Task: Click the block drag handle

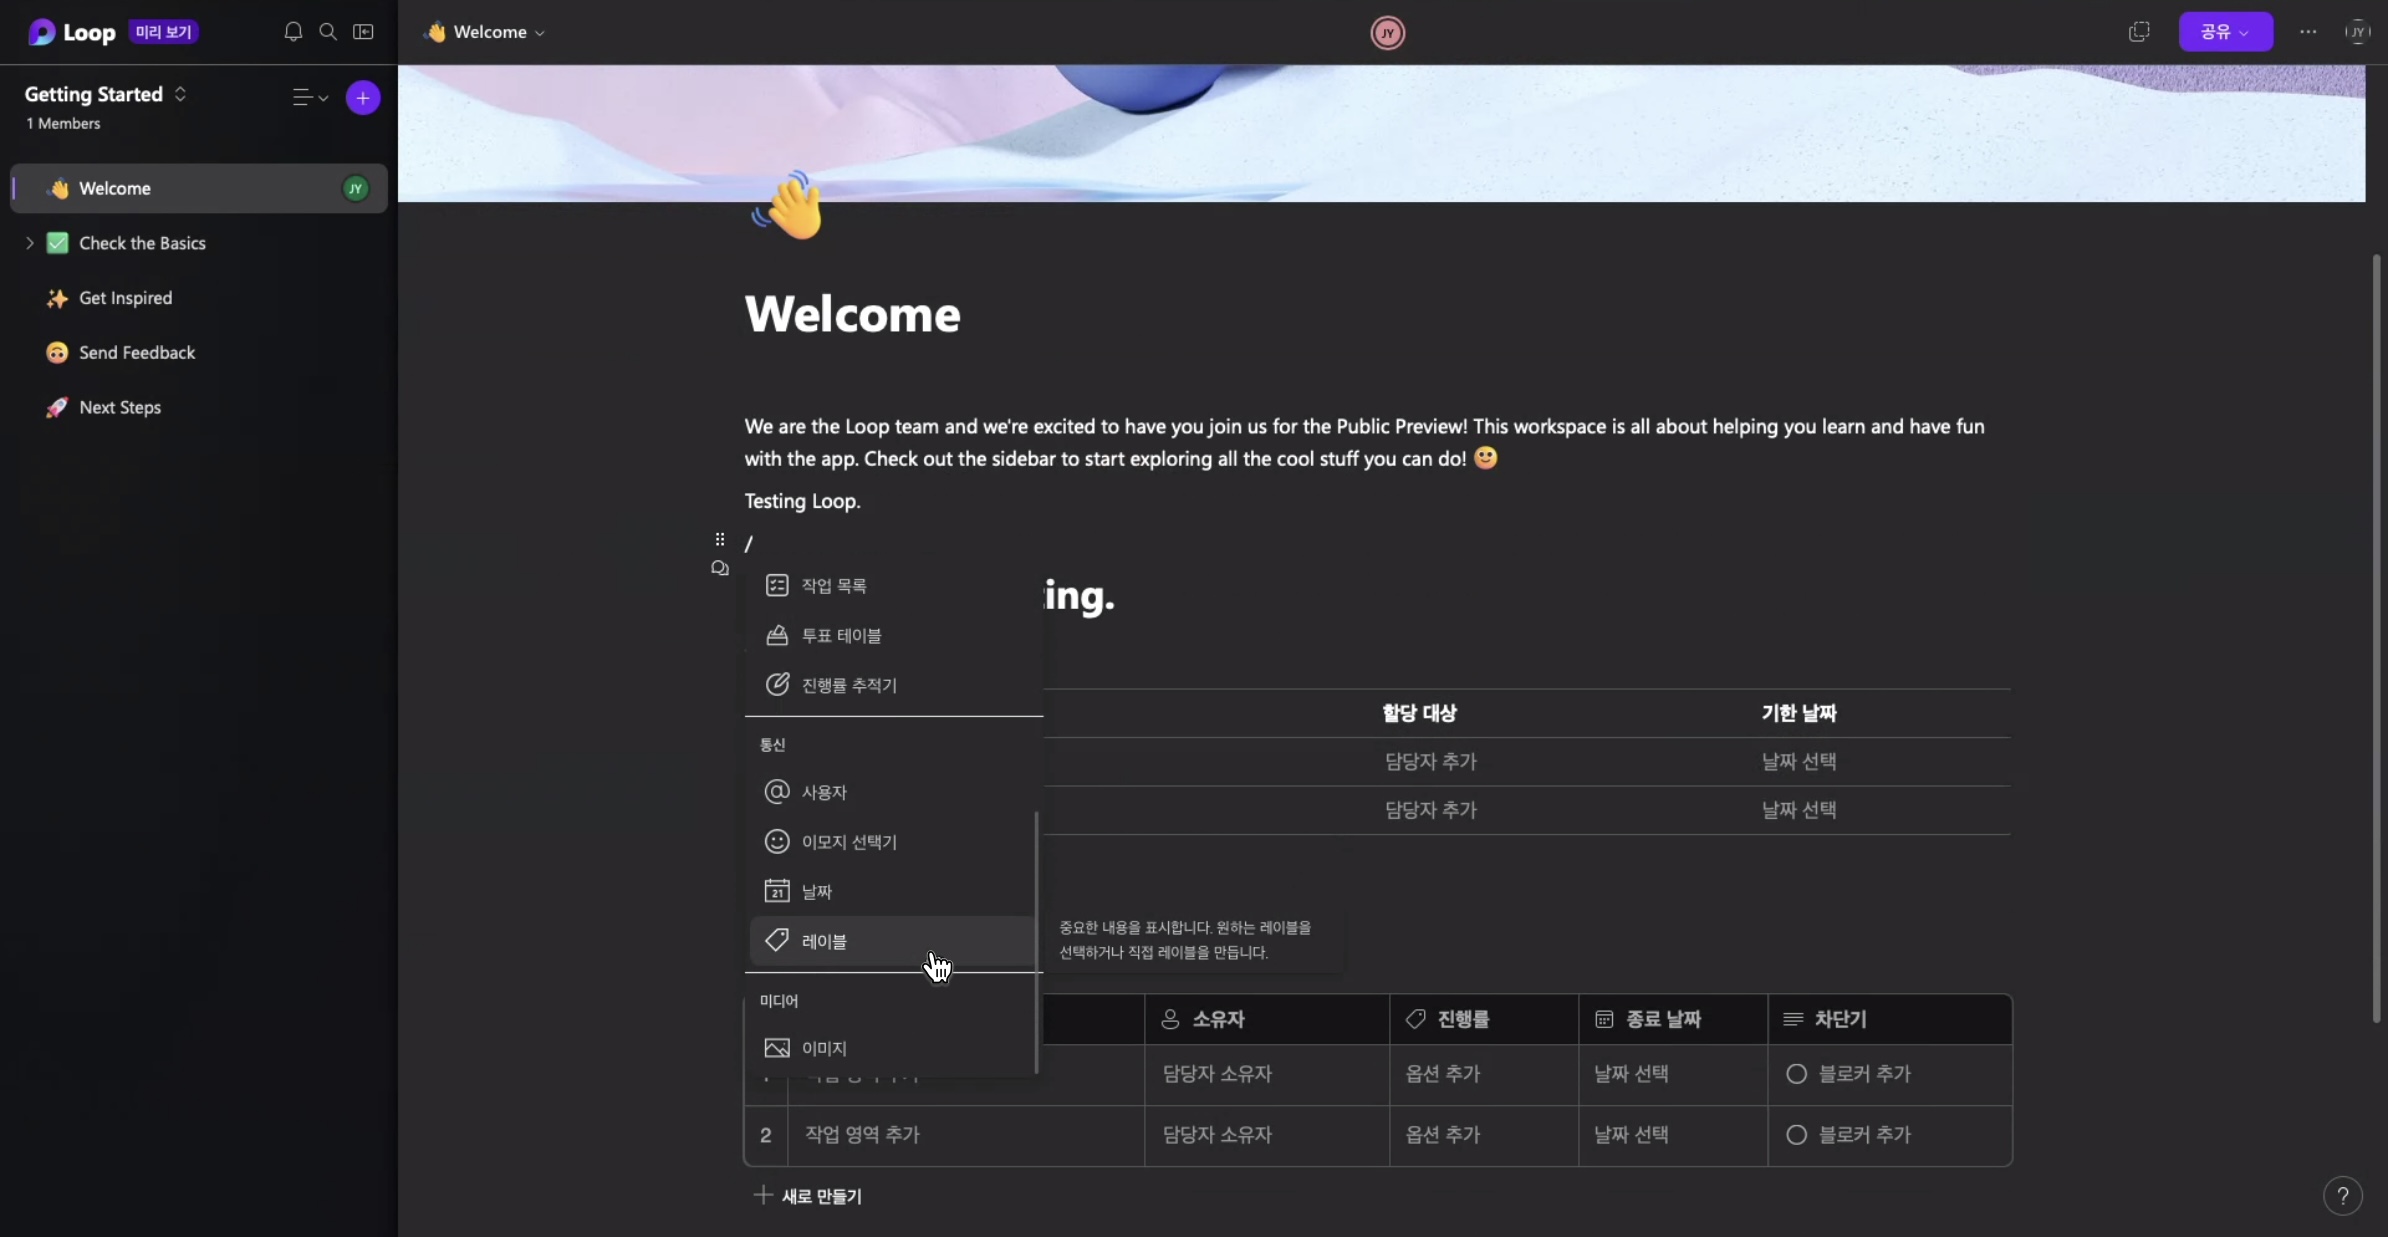Action: pos(720,540)
